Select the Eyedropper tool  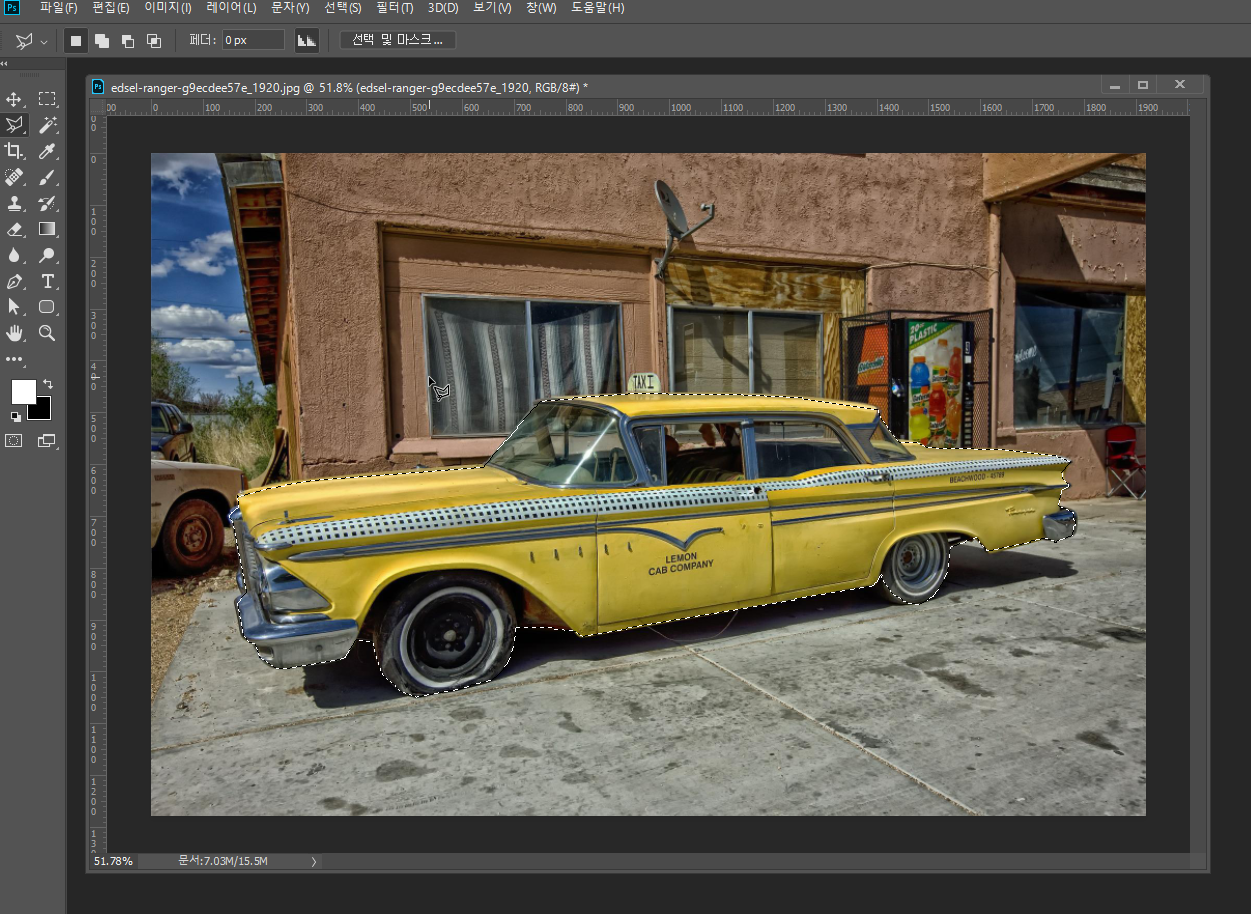click(x=47, y=151)
